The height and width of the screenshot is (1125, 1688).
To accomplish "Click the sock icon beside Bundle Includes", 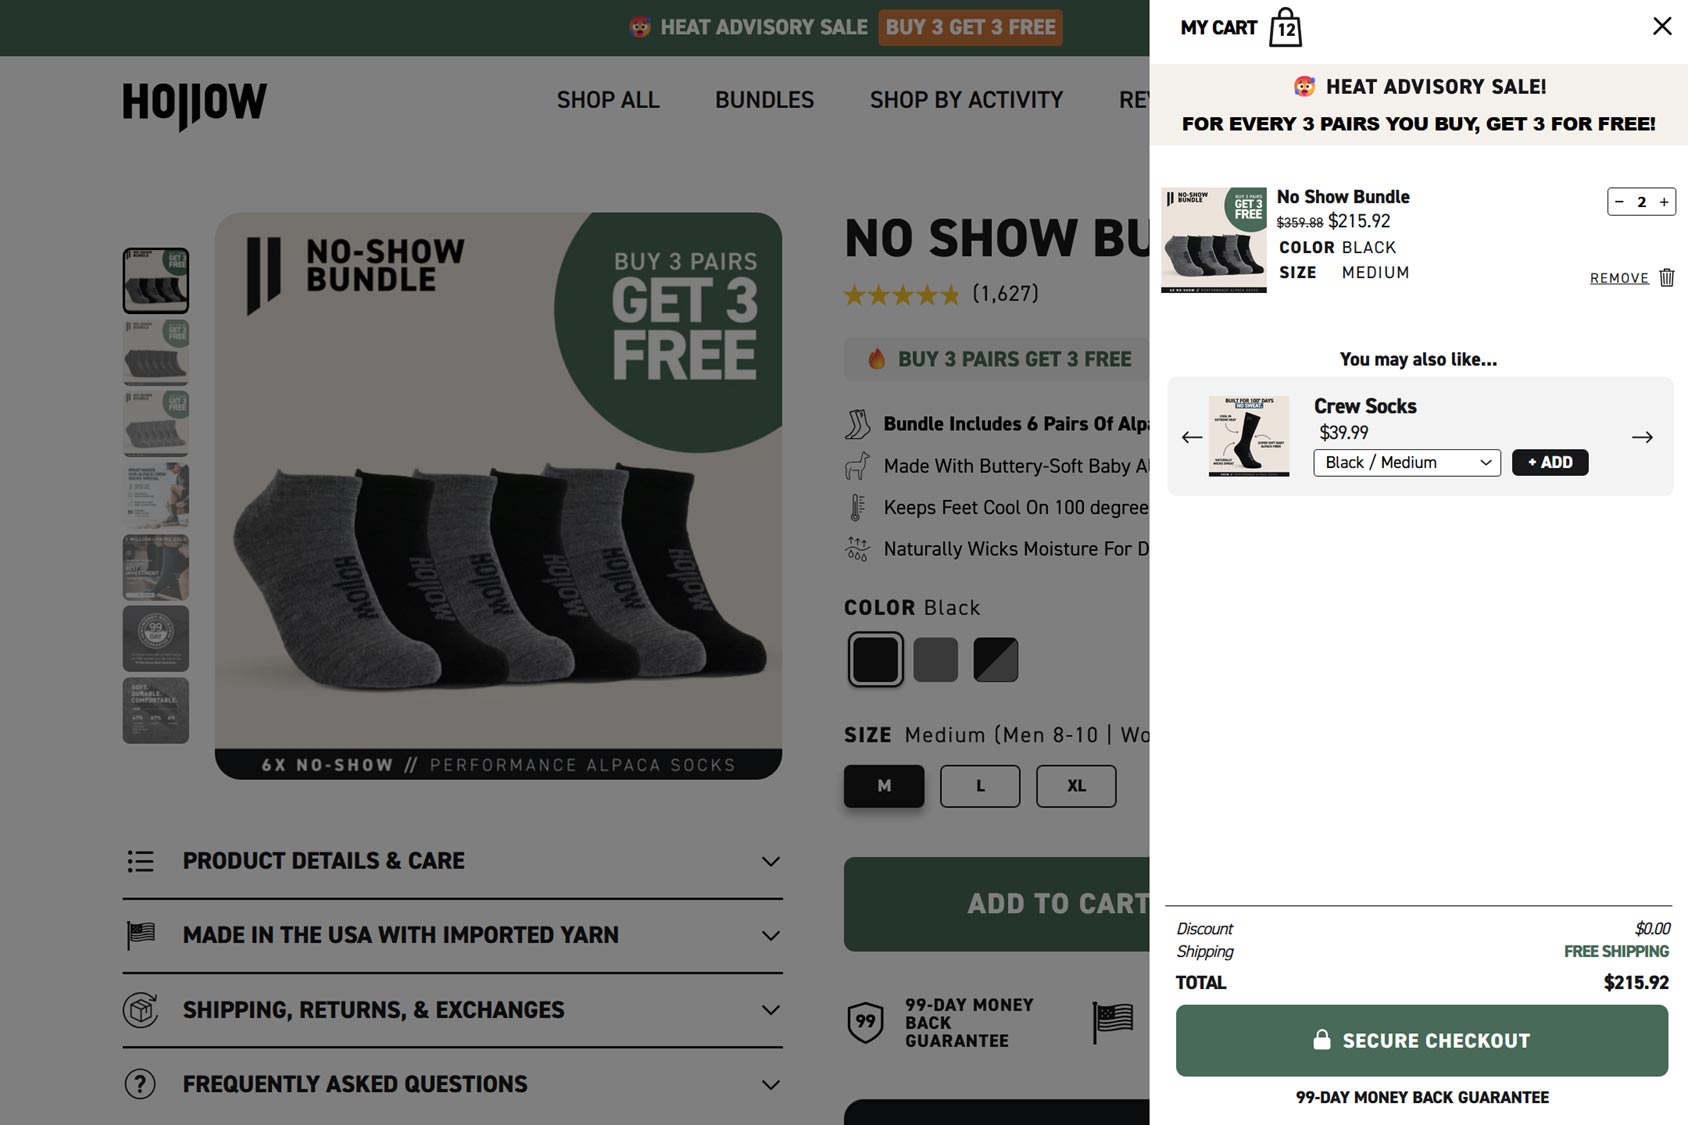I will point(857,424).
